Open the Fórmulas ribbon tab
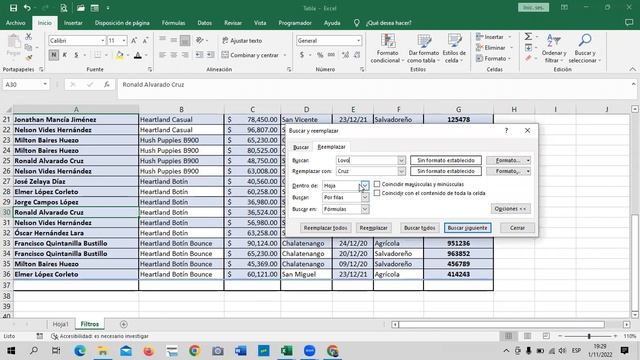This screenshot has width=640, height=360. click(173, 23)
